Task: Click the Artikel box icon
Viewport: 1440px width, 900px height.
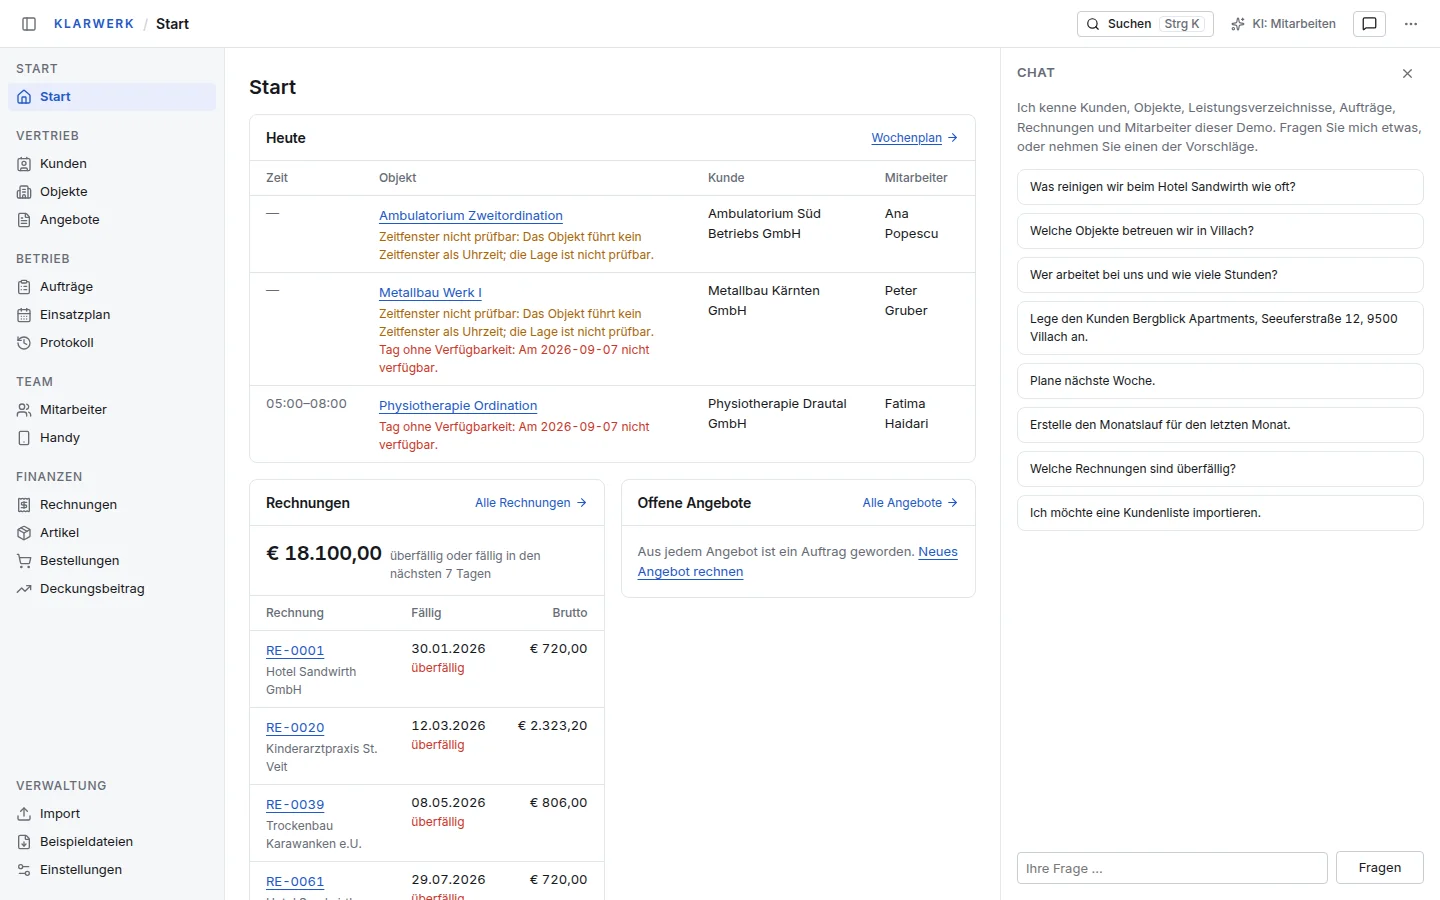Action: (x=24, y=533)
